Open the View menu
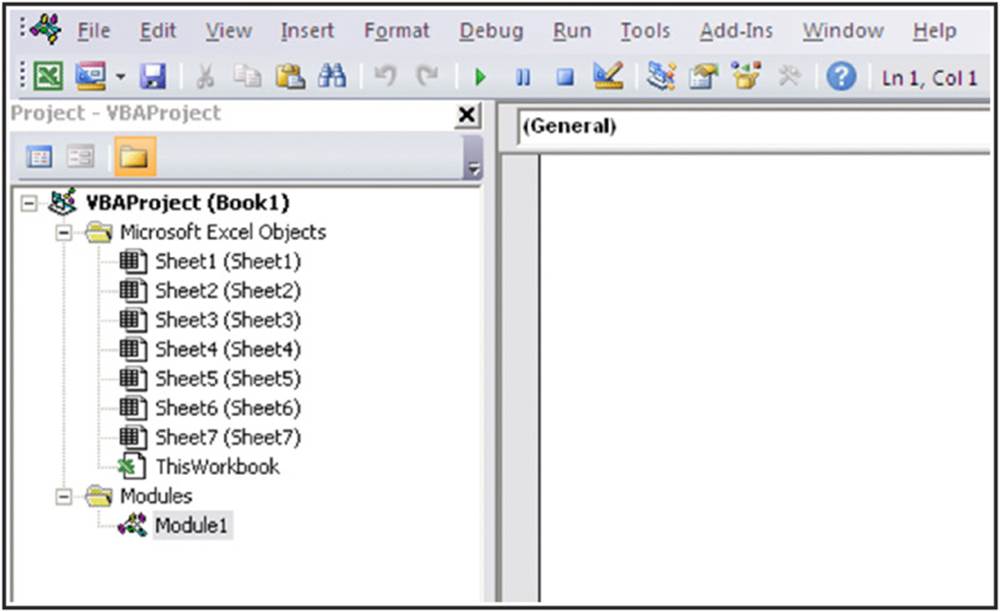1000x612 pixels. [x=229, y=31]
